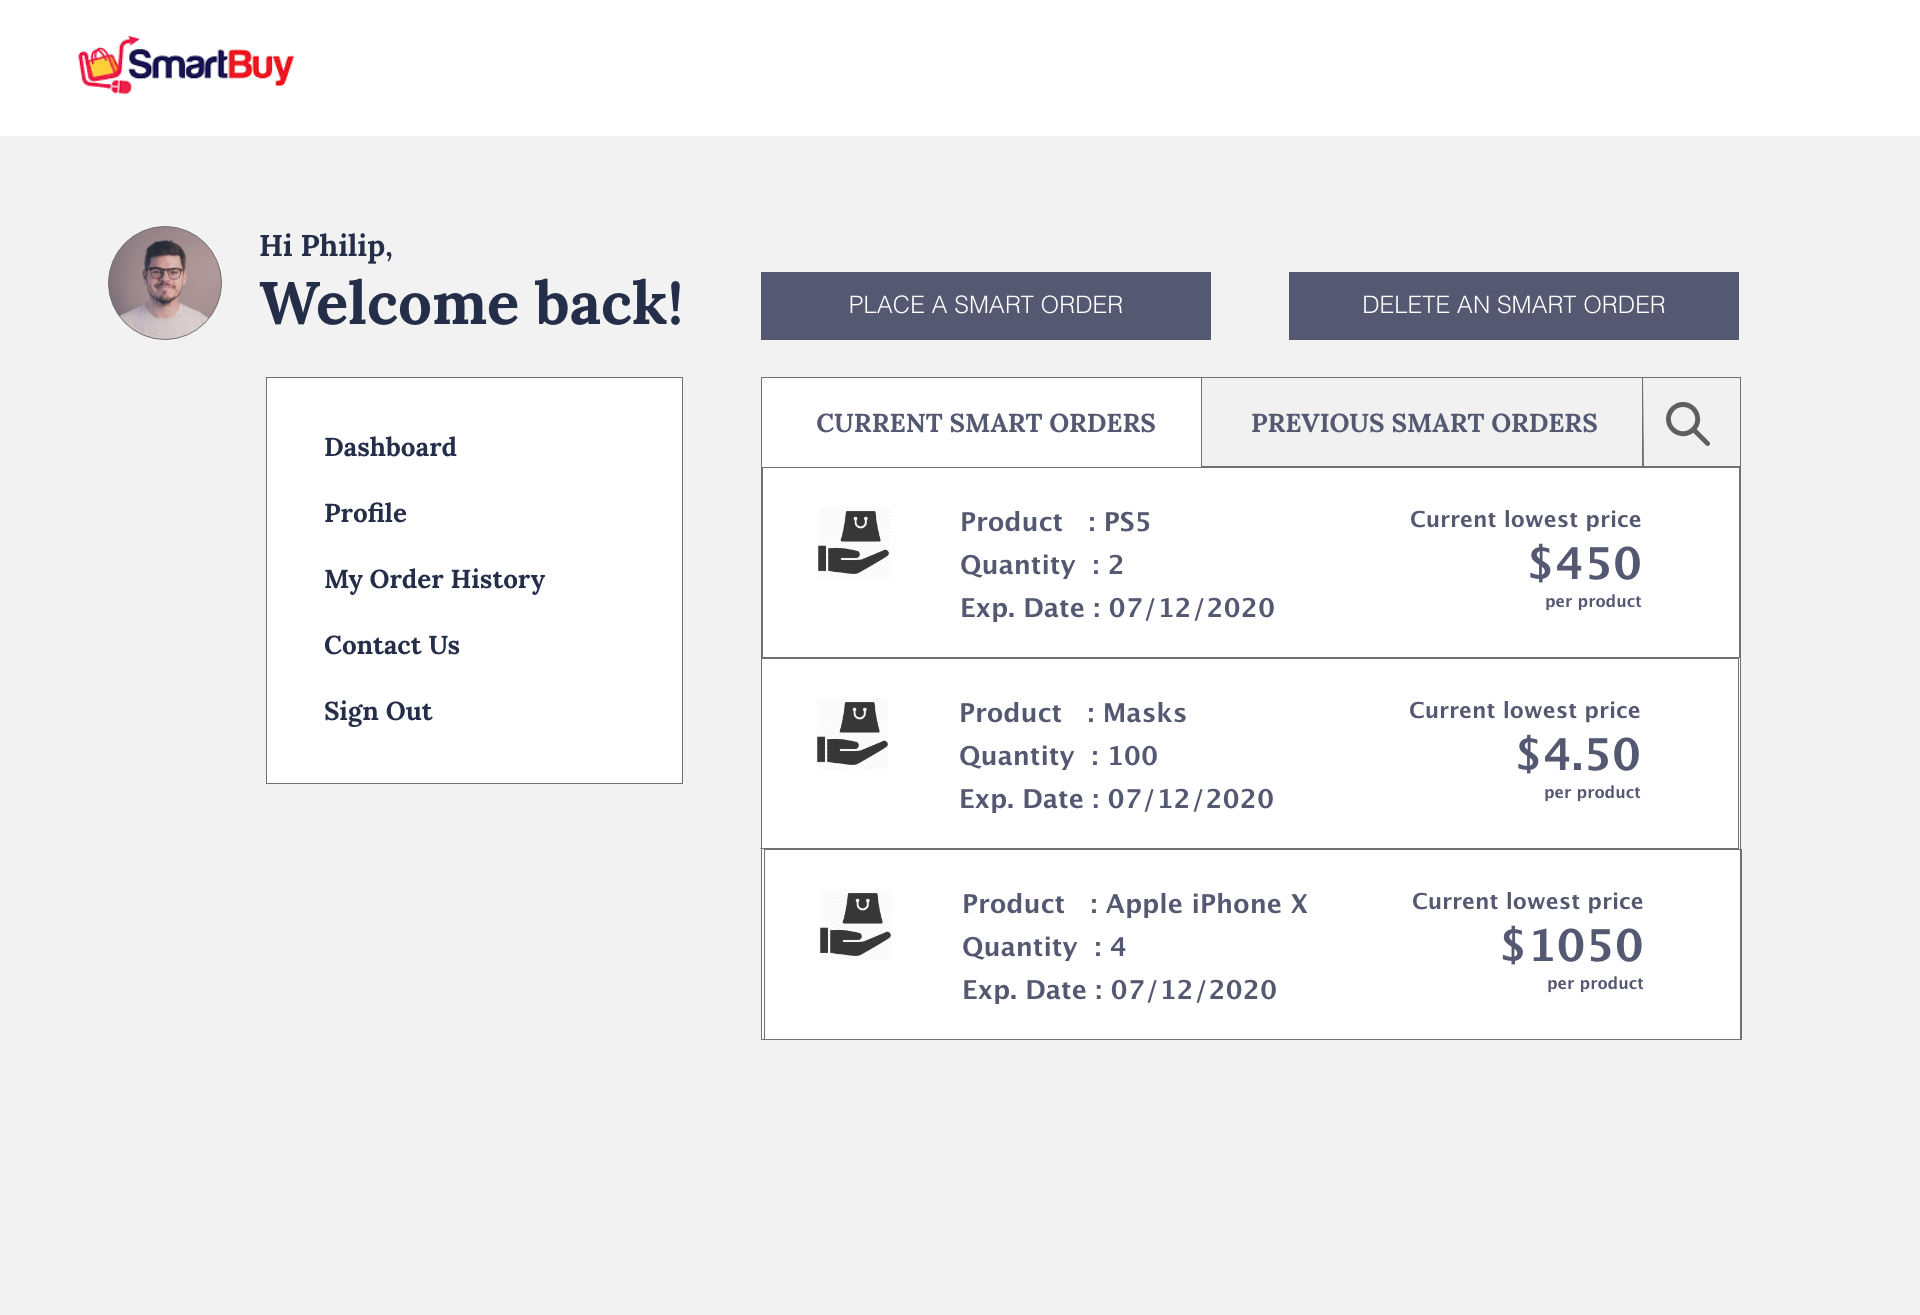Click the $450 lowest price
1920x1315 pixels.
pyautogui.click(x=1585, y=563)
